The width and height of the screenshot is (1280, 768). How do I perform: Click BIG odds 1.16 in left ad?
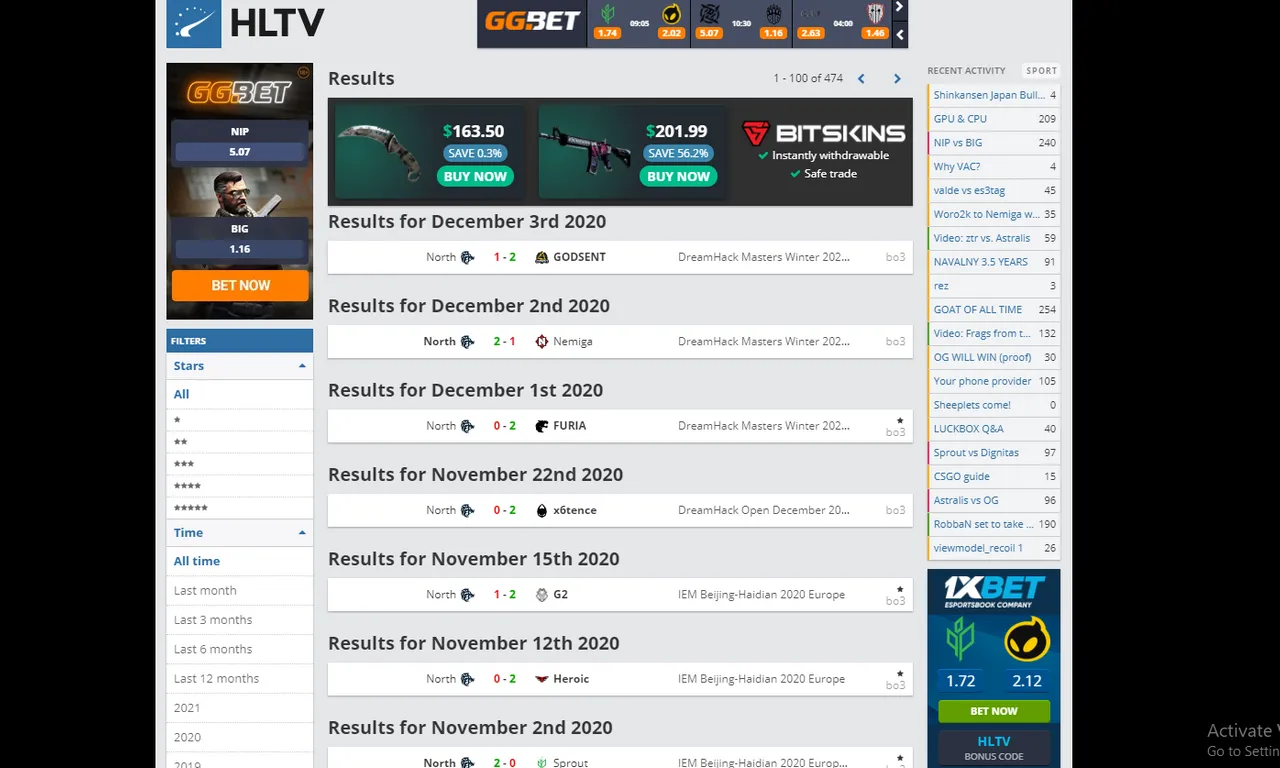pyautogui.click(x=240, y=249)
